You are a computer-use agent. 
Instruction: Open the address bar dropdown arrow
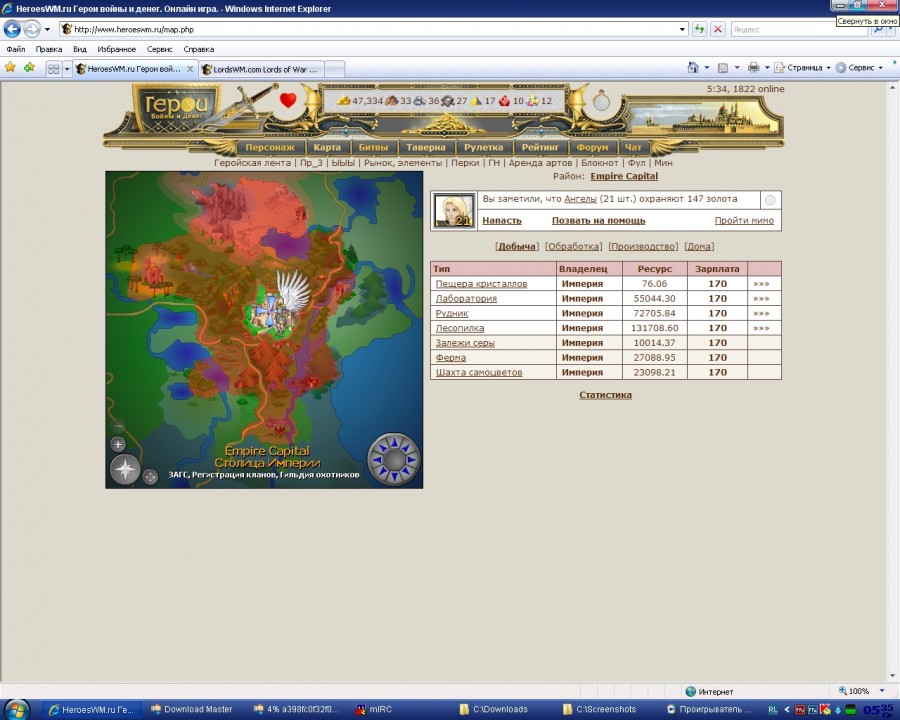(x=682, y=29)
